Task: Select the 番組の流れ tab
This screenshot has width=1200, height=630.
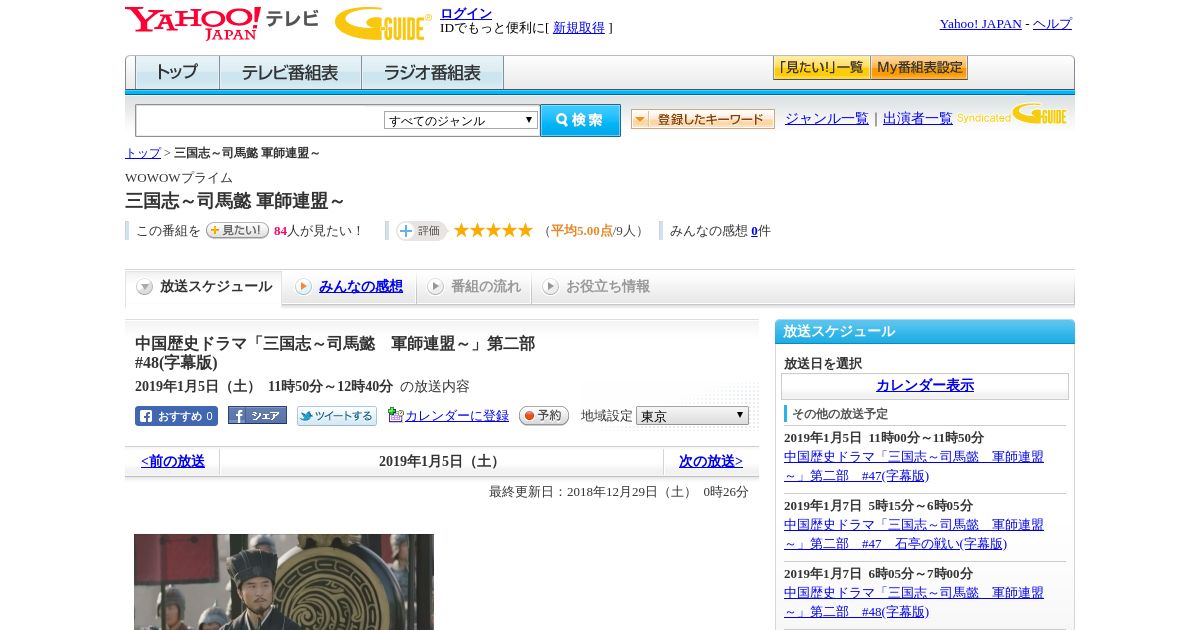Action: (x=474, y=287)
